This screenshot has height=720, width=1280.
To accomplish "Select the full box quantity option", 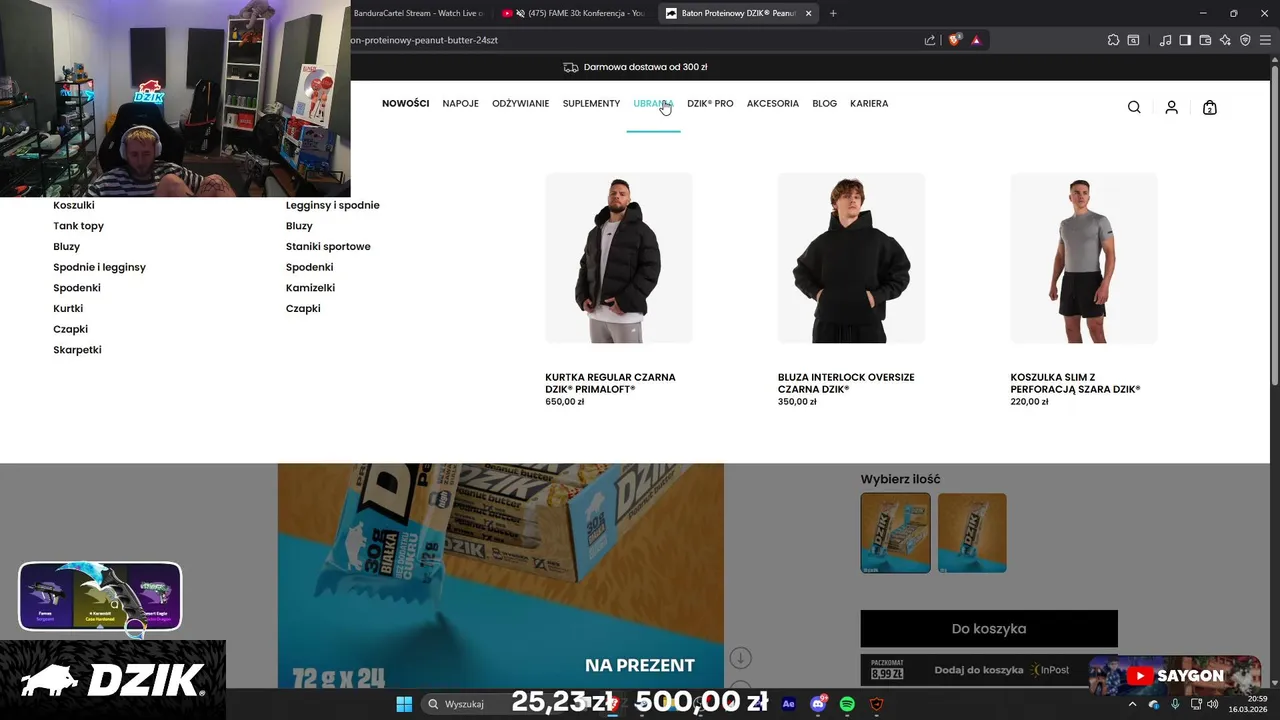I will pyautogui.click(x=895, y=533).
